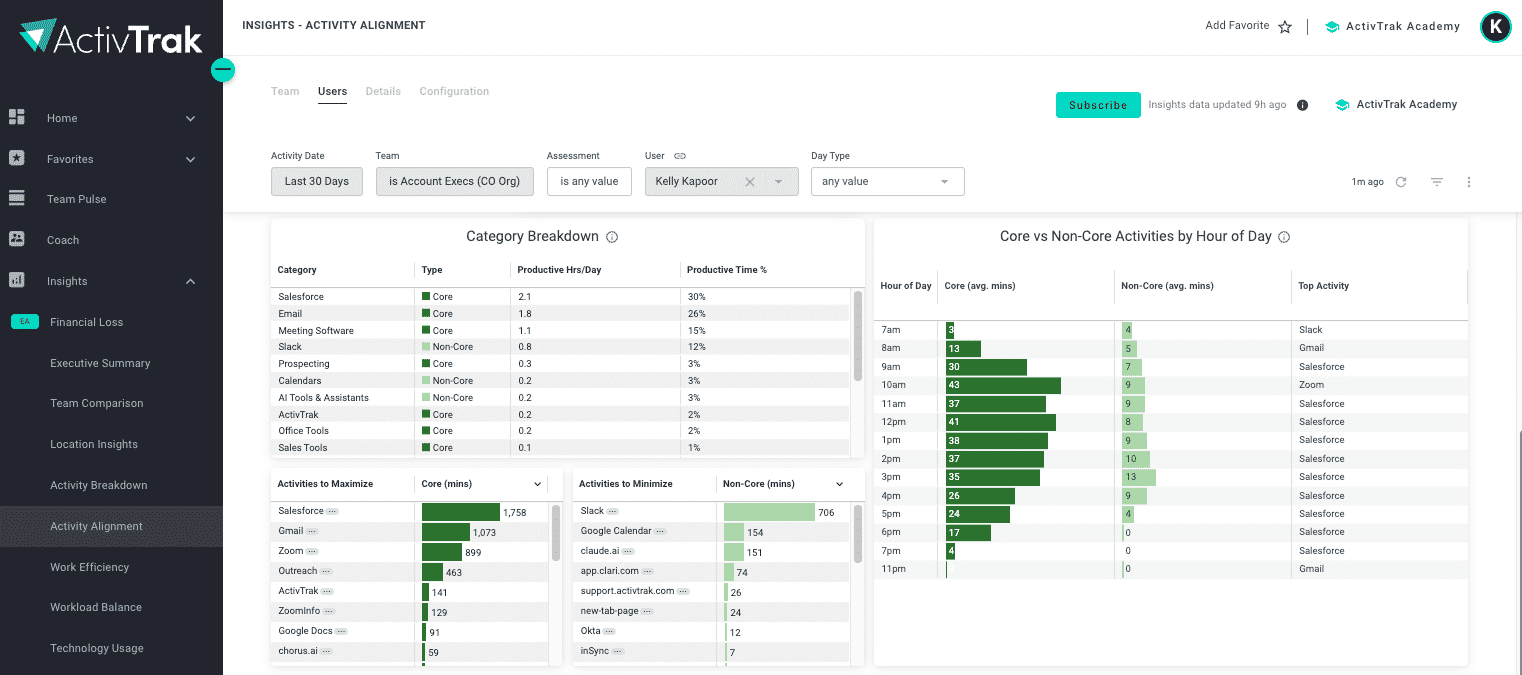Click the Category Breakdown table scrollbar
Screen dimensions: 1522x675
pyautogui.click(x=857, y=335)
